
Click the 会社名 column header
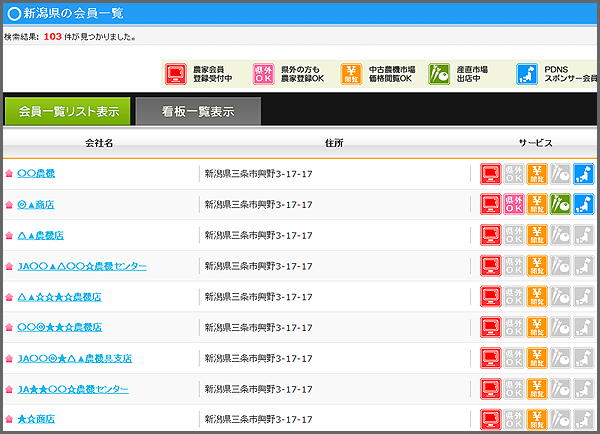pyautogui.click(x=99, y=143)
